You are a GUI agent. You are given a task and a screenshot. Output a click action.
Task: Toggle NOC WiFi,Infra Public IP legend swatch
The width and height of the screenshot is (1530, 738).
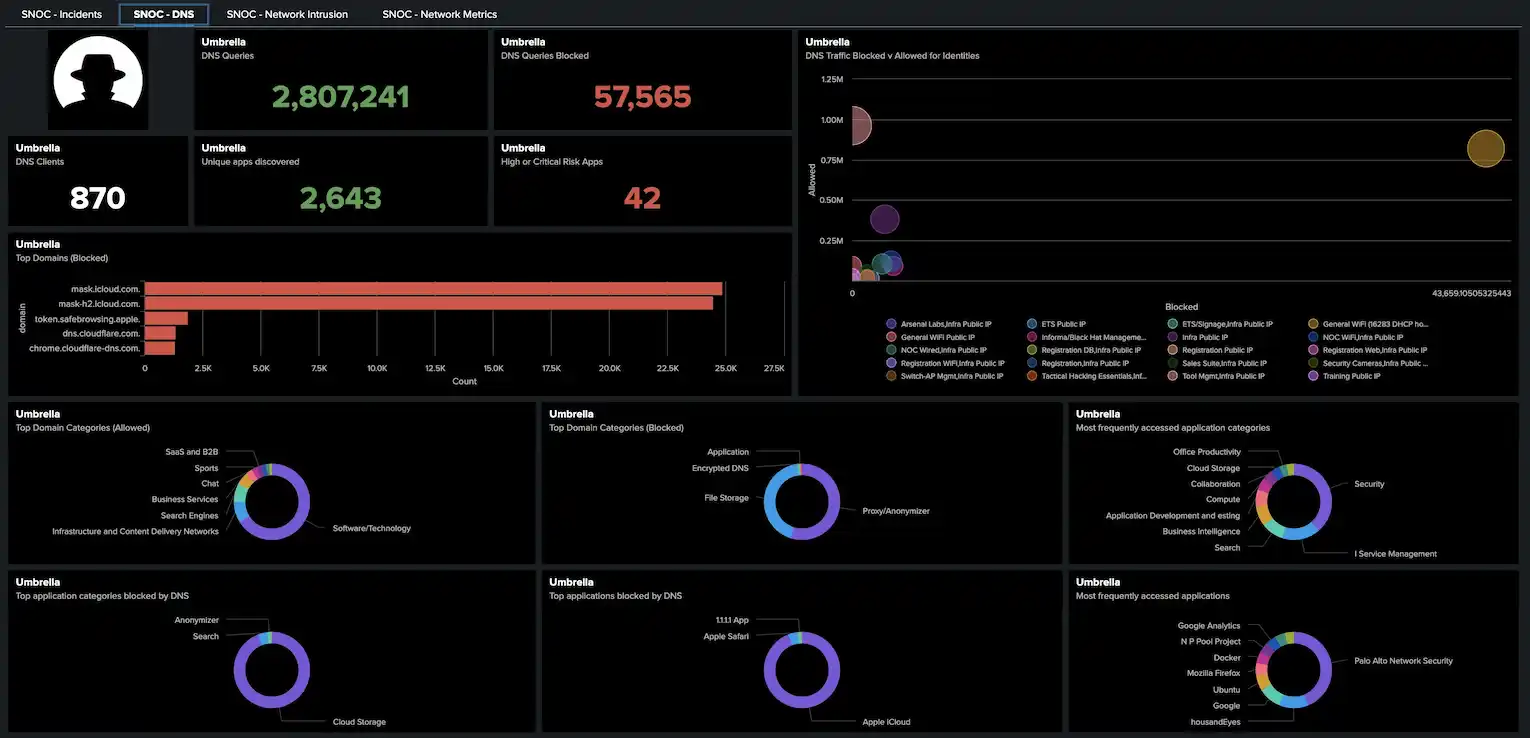[1313, 337]
